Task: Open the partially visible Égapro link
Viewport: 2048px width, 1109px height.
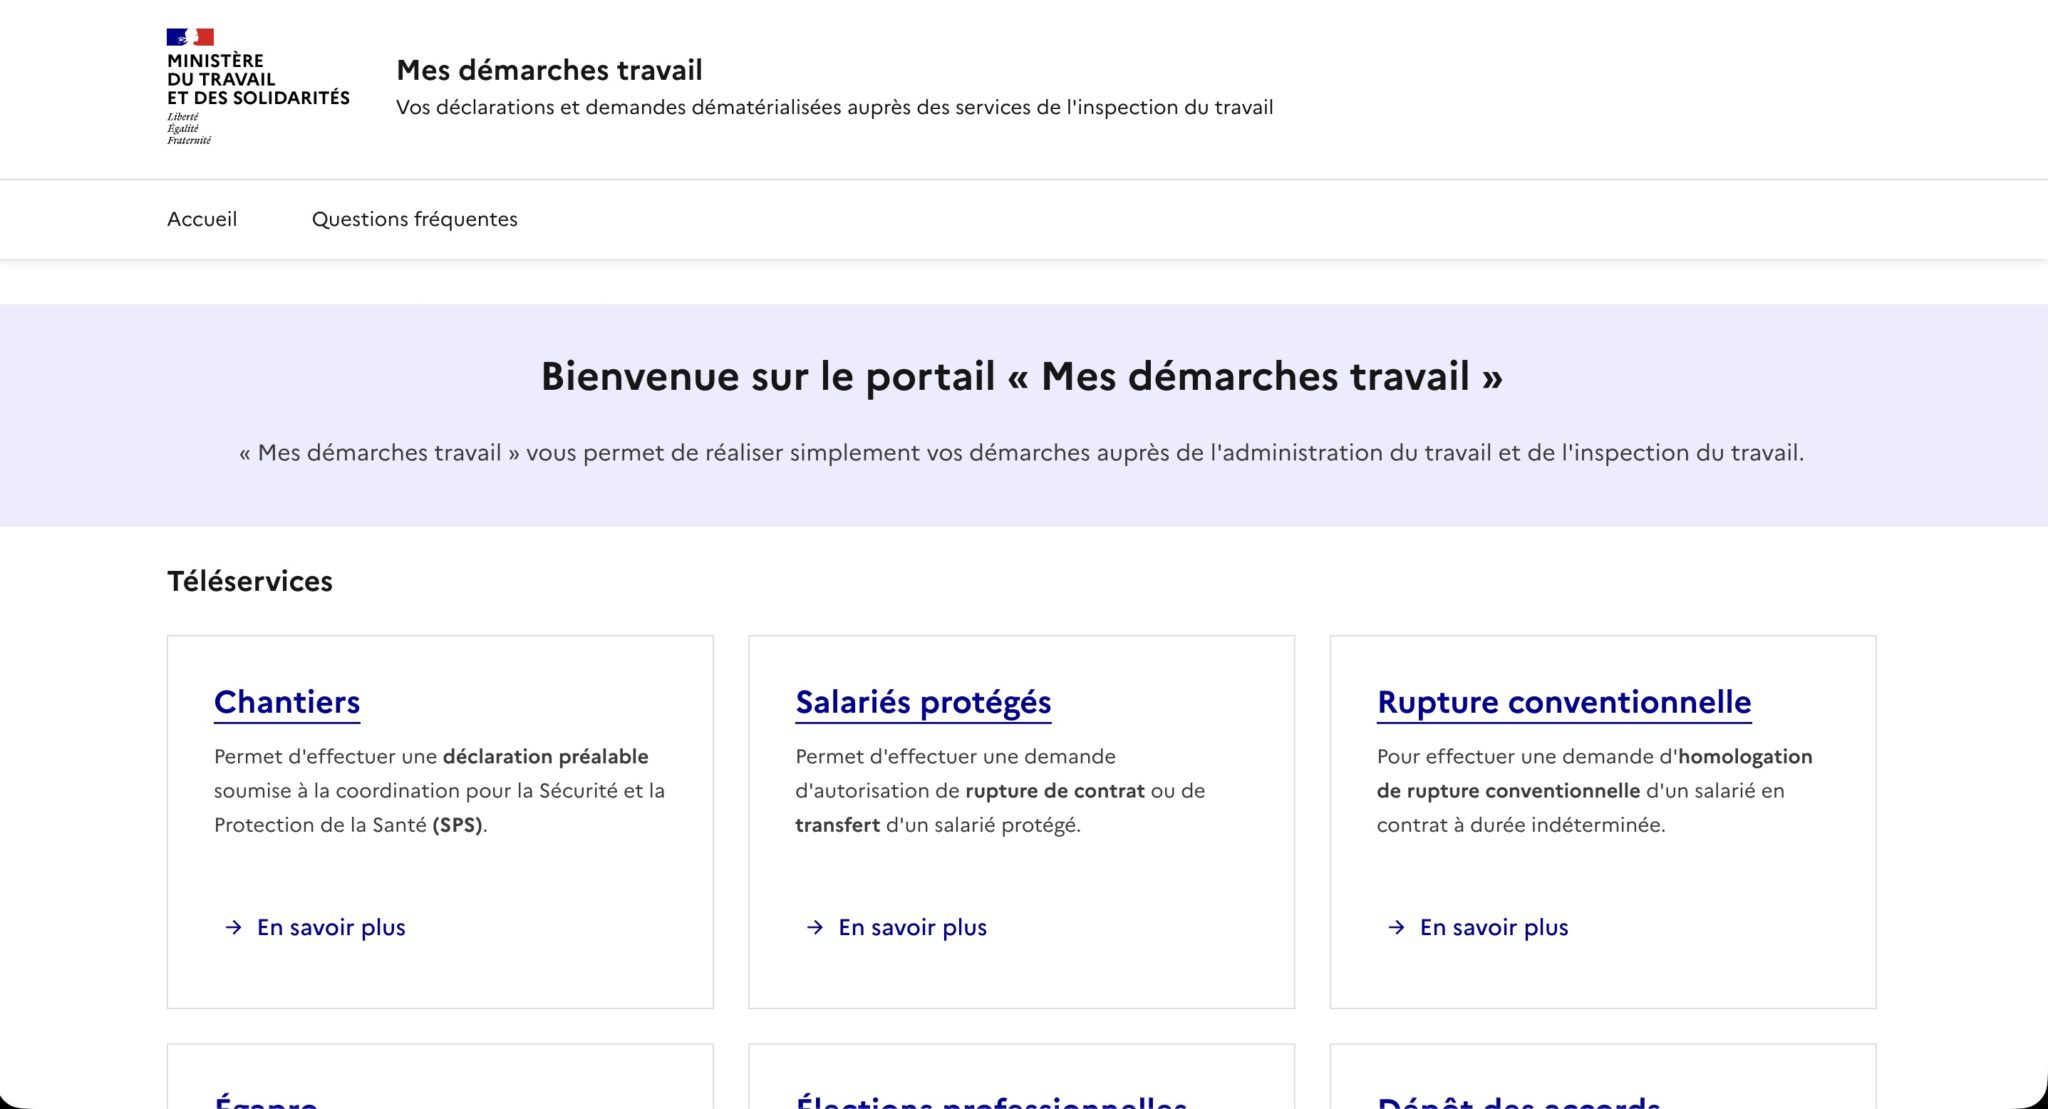Action: [266, 1101]
